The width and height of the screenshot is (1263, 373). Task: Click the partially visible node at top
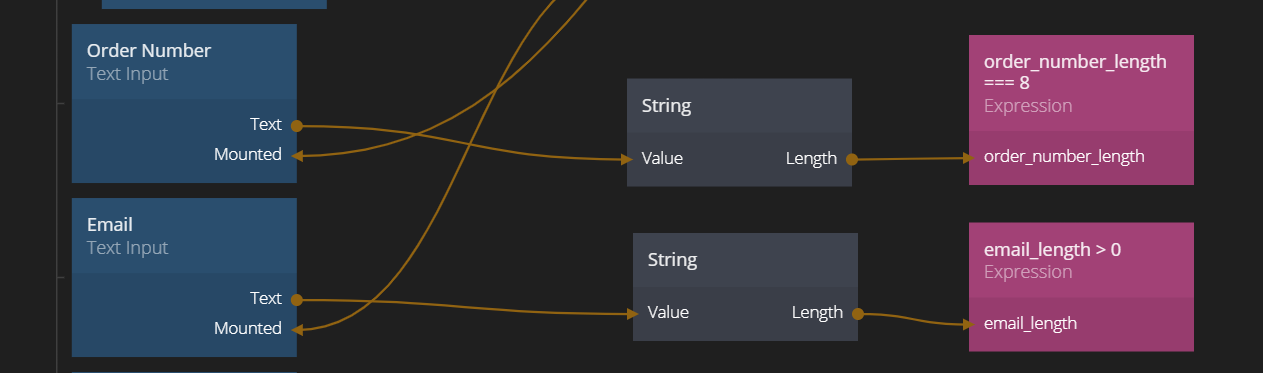[x=214, y=4]
